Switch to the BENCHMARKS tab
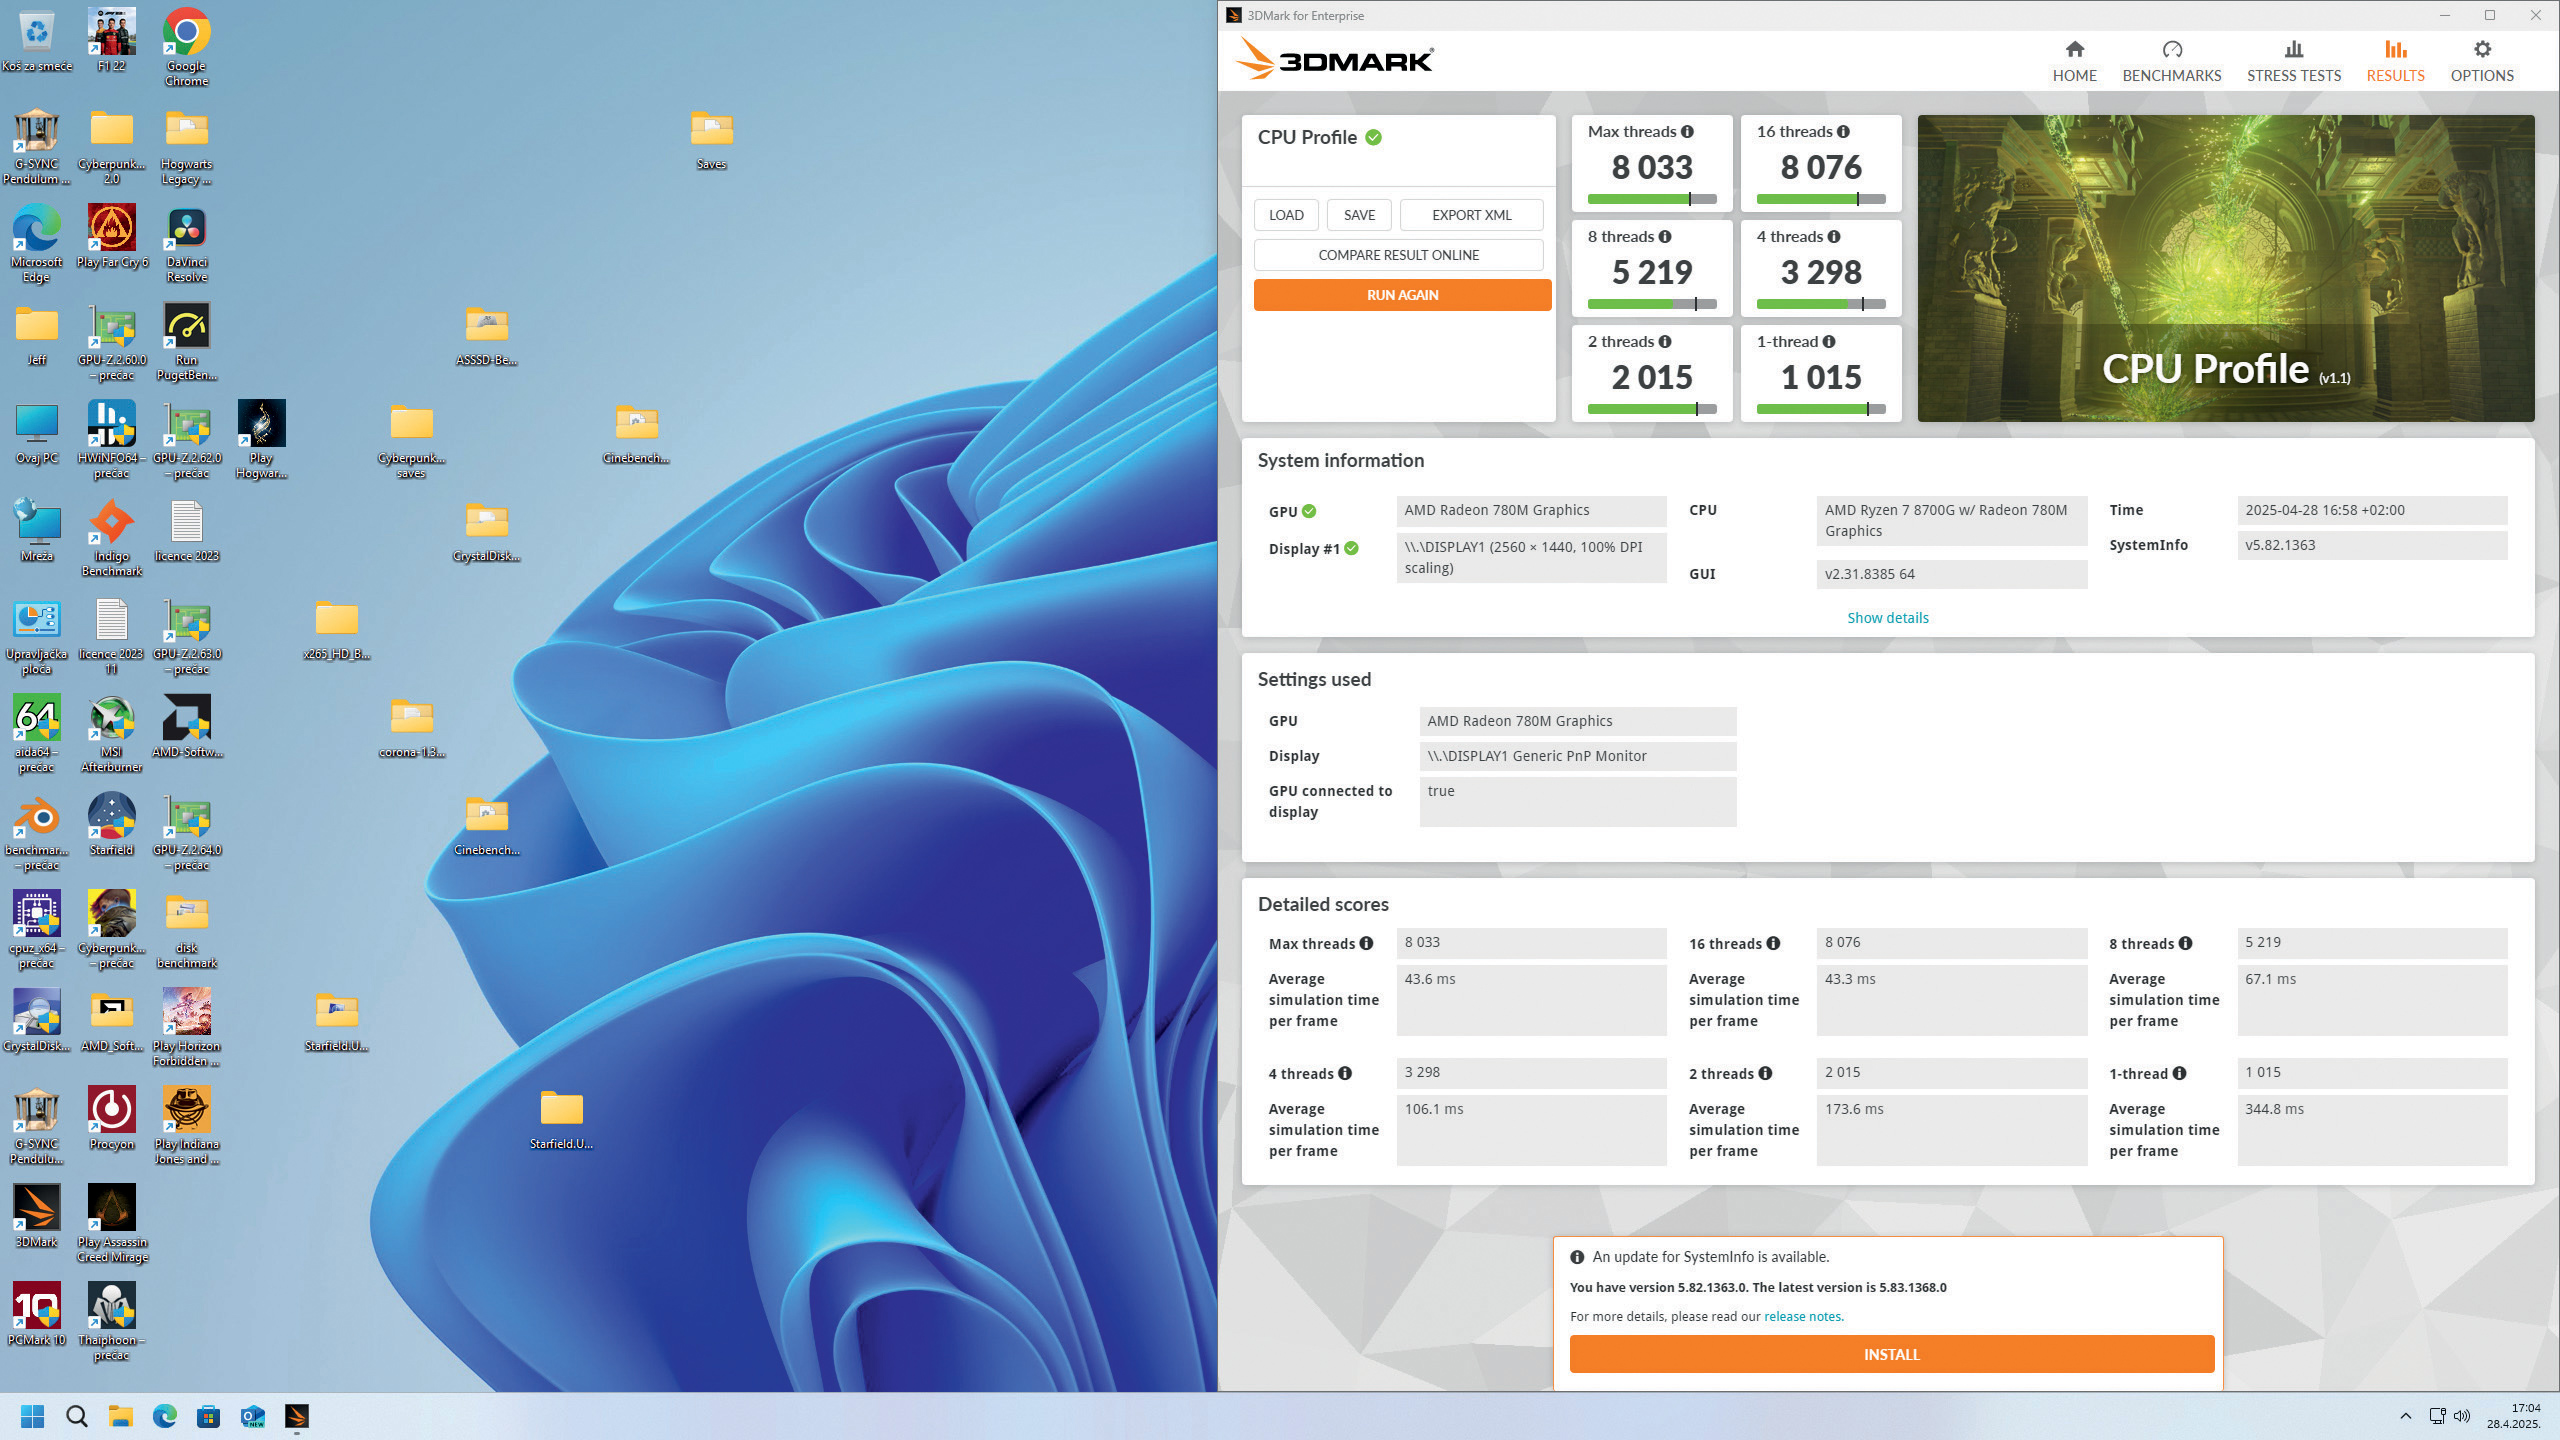Image resolution: width=2560 pixels, height=1440 pixels. 2171,62
